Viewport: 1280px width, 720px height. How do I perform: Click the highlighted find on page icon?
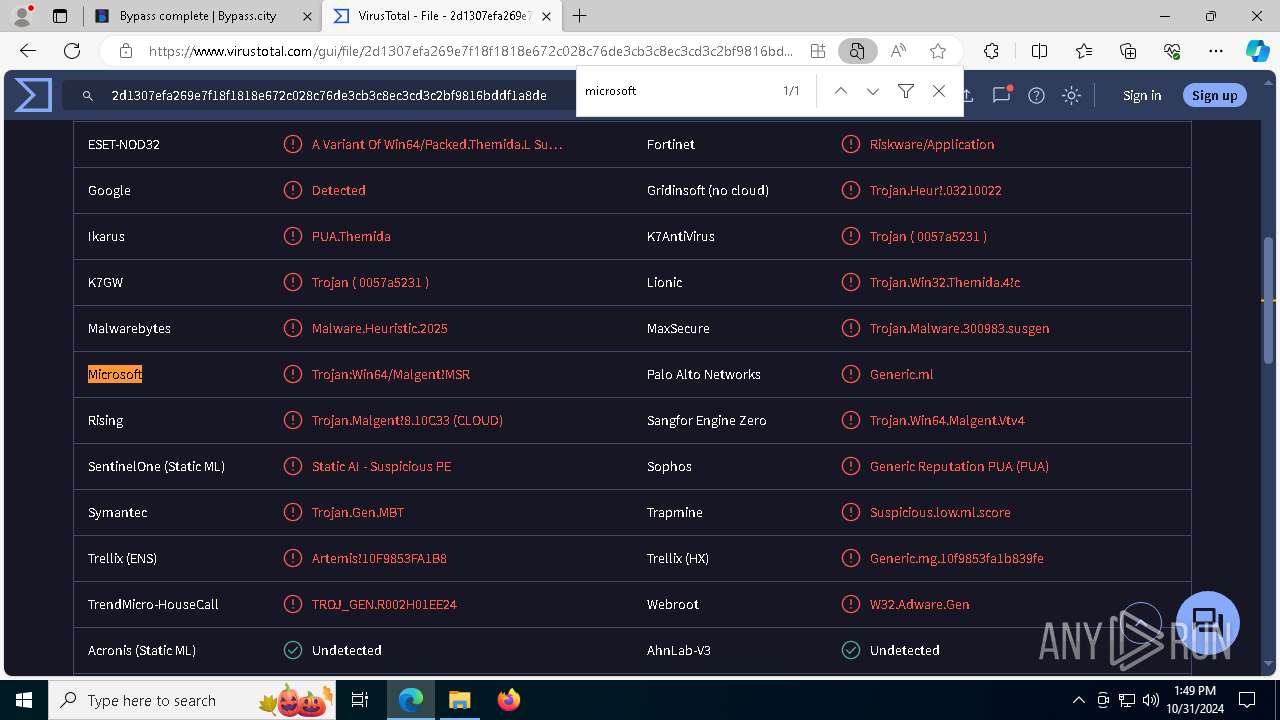[857, 51]
